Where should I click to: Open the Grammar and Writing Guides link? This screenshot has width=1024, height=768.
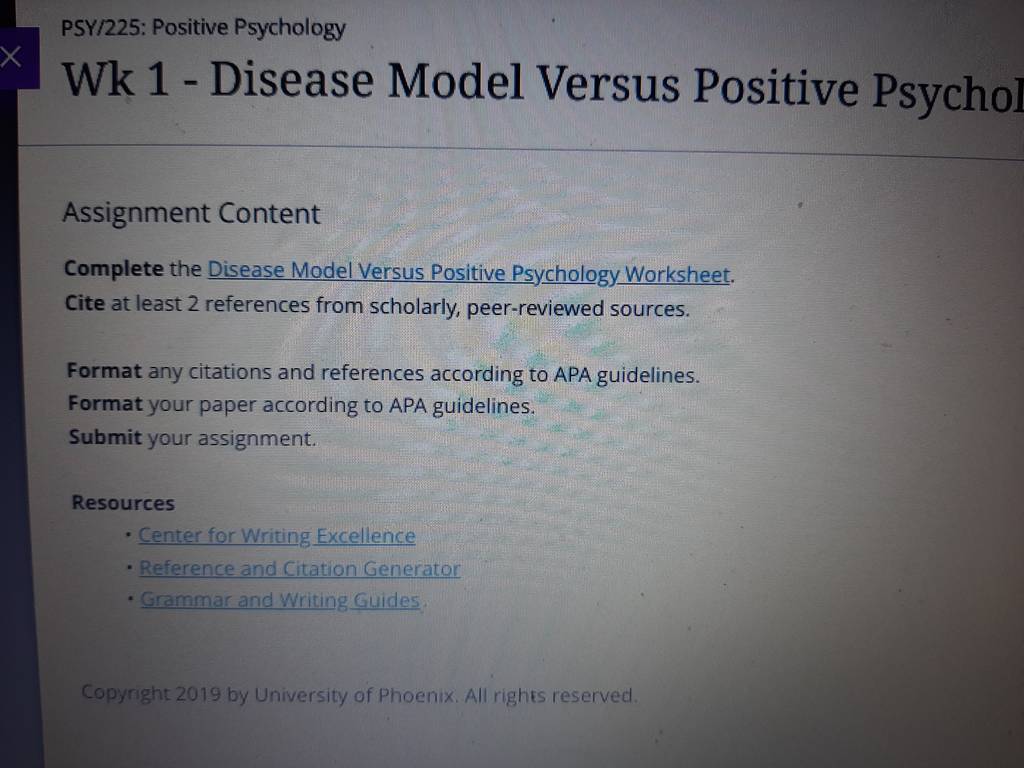click(280, 600)
